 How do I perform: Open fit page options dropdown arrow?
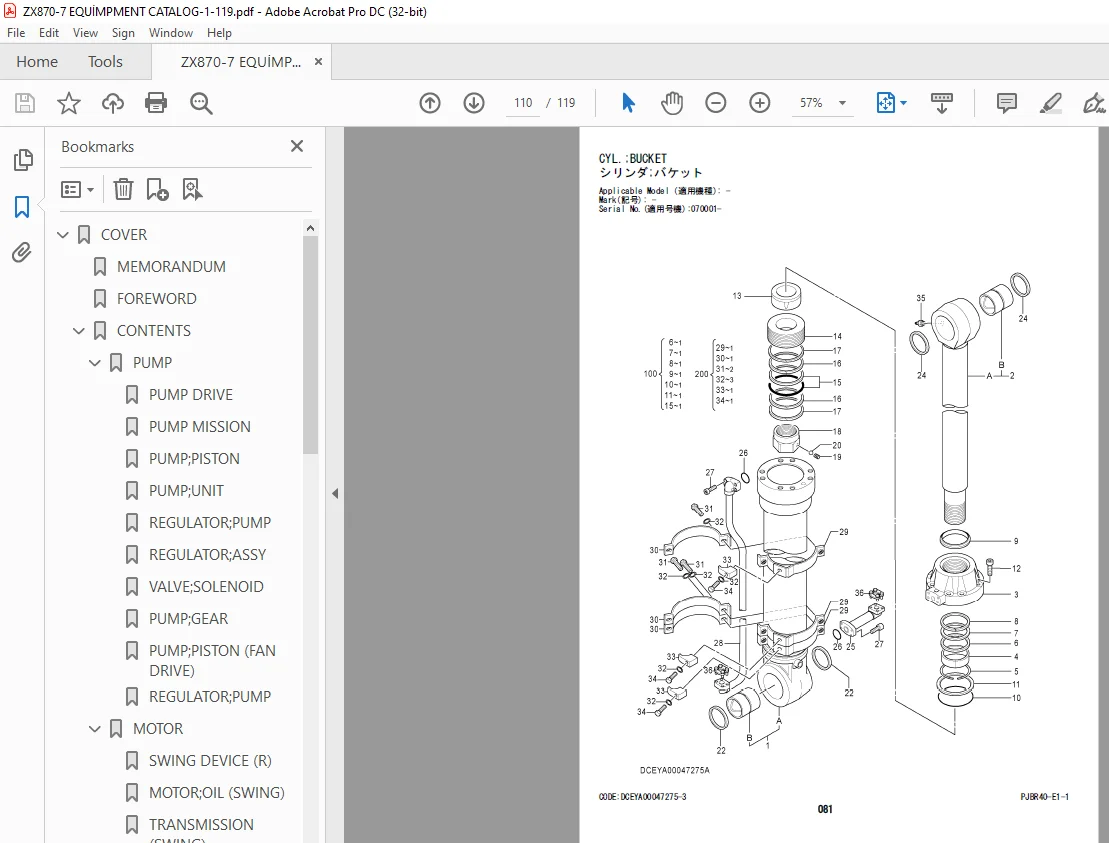(903, 103)
